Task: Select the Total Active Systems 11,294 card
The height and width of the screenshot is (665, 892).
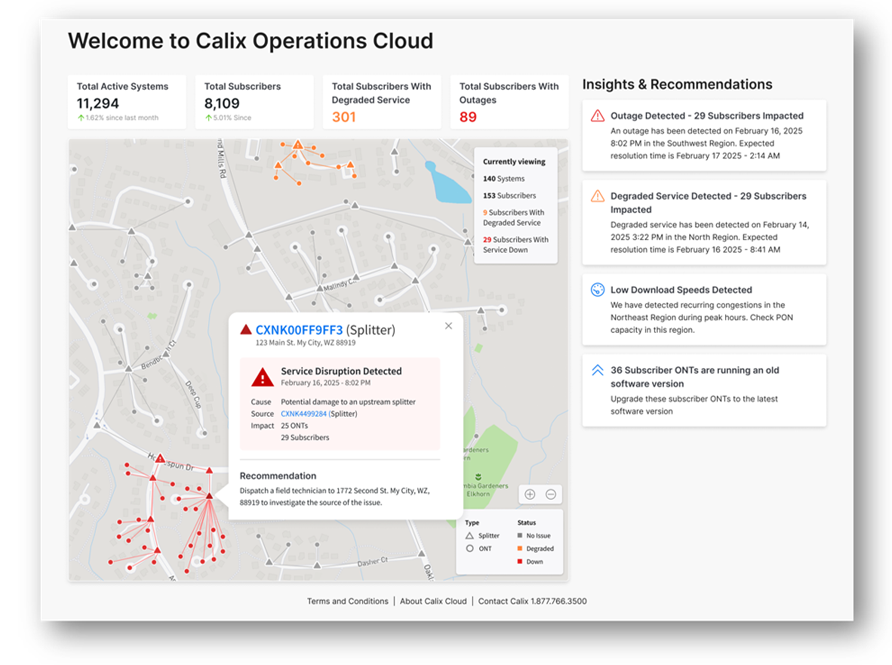Action: pyautogui.click(x=127, y=102)
